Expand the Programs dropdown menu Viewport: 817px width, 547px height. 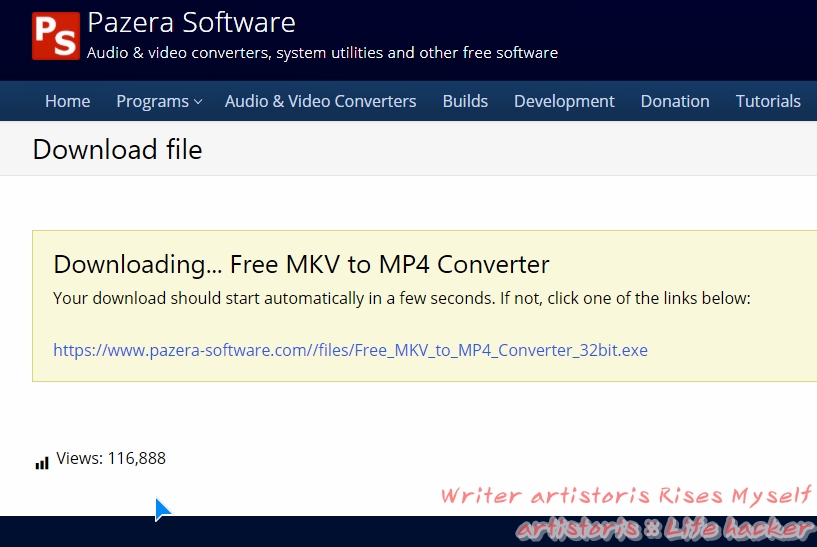tap(159, 101)
